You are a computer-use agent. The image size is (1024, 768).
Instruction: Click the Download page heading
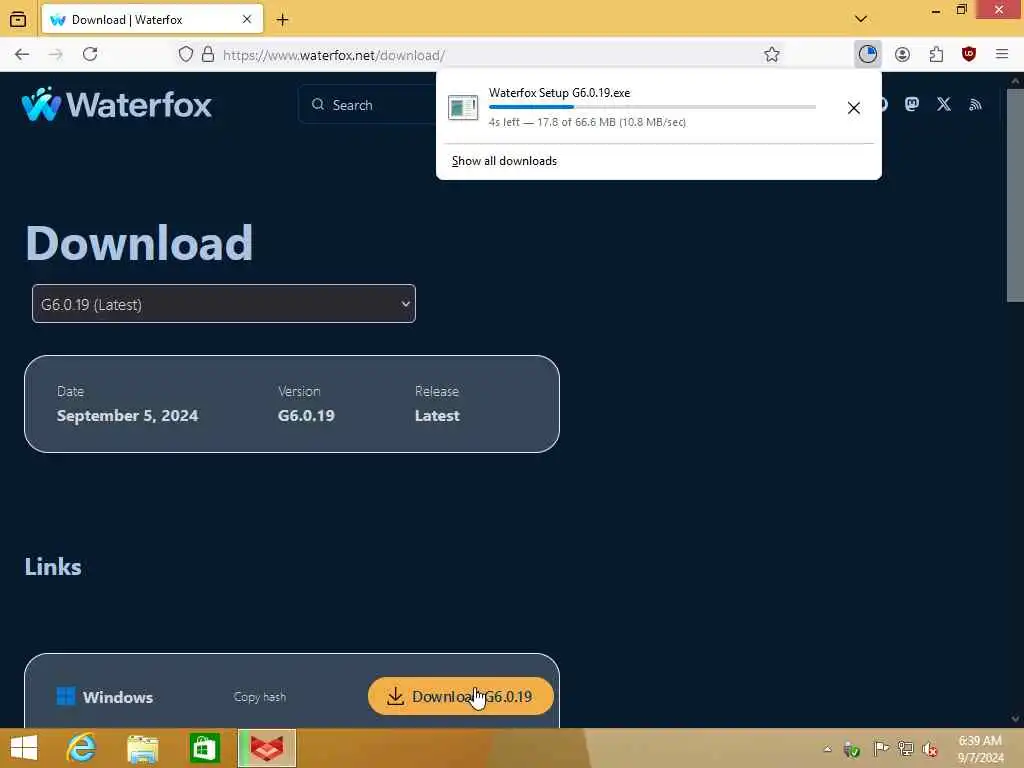click(x=139, y=242)
